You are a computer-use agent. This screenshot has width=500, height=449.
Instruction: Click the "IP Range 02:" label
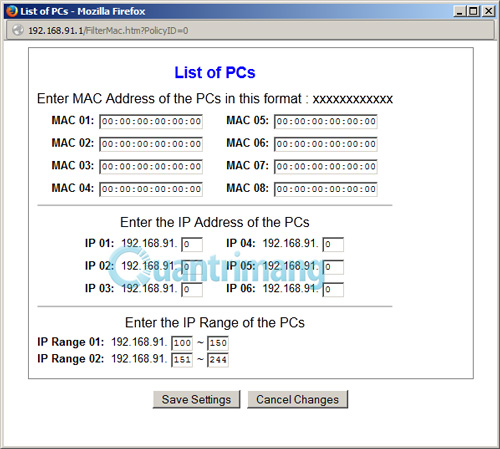tap(71, 359)
